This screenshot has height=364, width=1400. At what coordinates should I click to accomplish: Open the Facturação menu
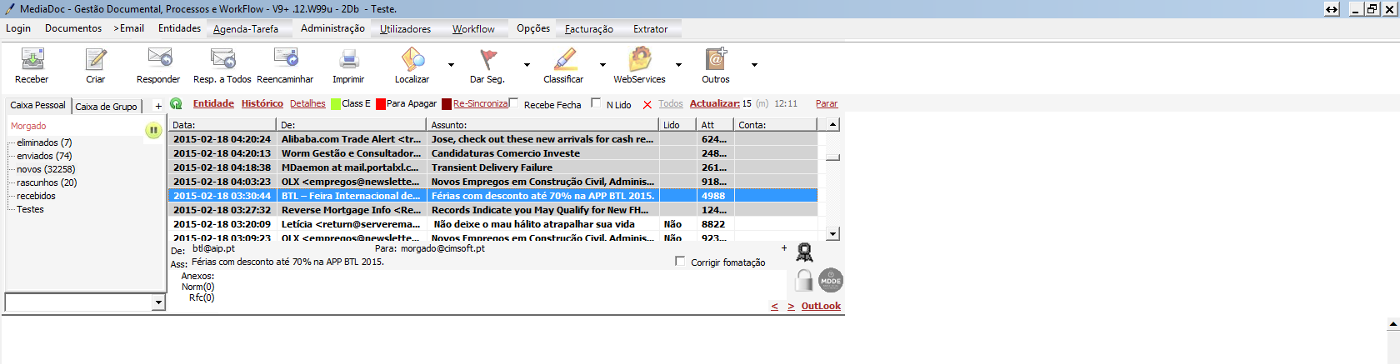tap(588, 29)
